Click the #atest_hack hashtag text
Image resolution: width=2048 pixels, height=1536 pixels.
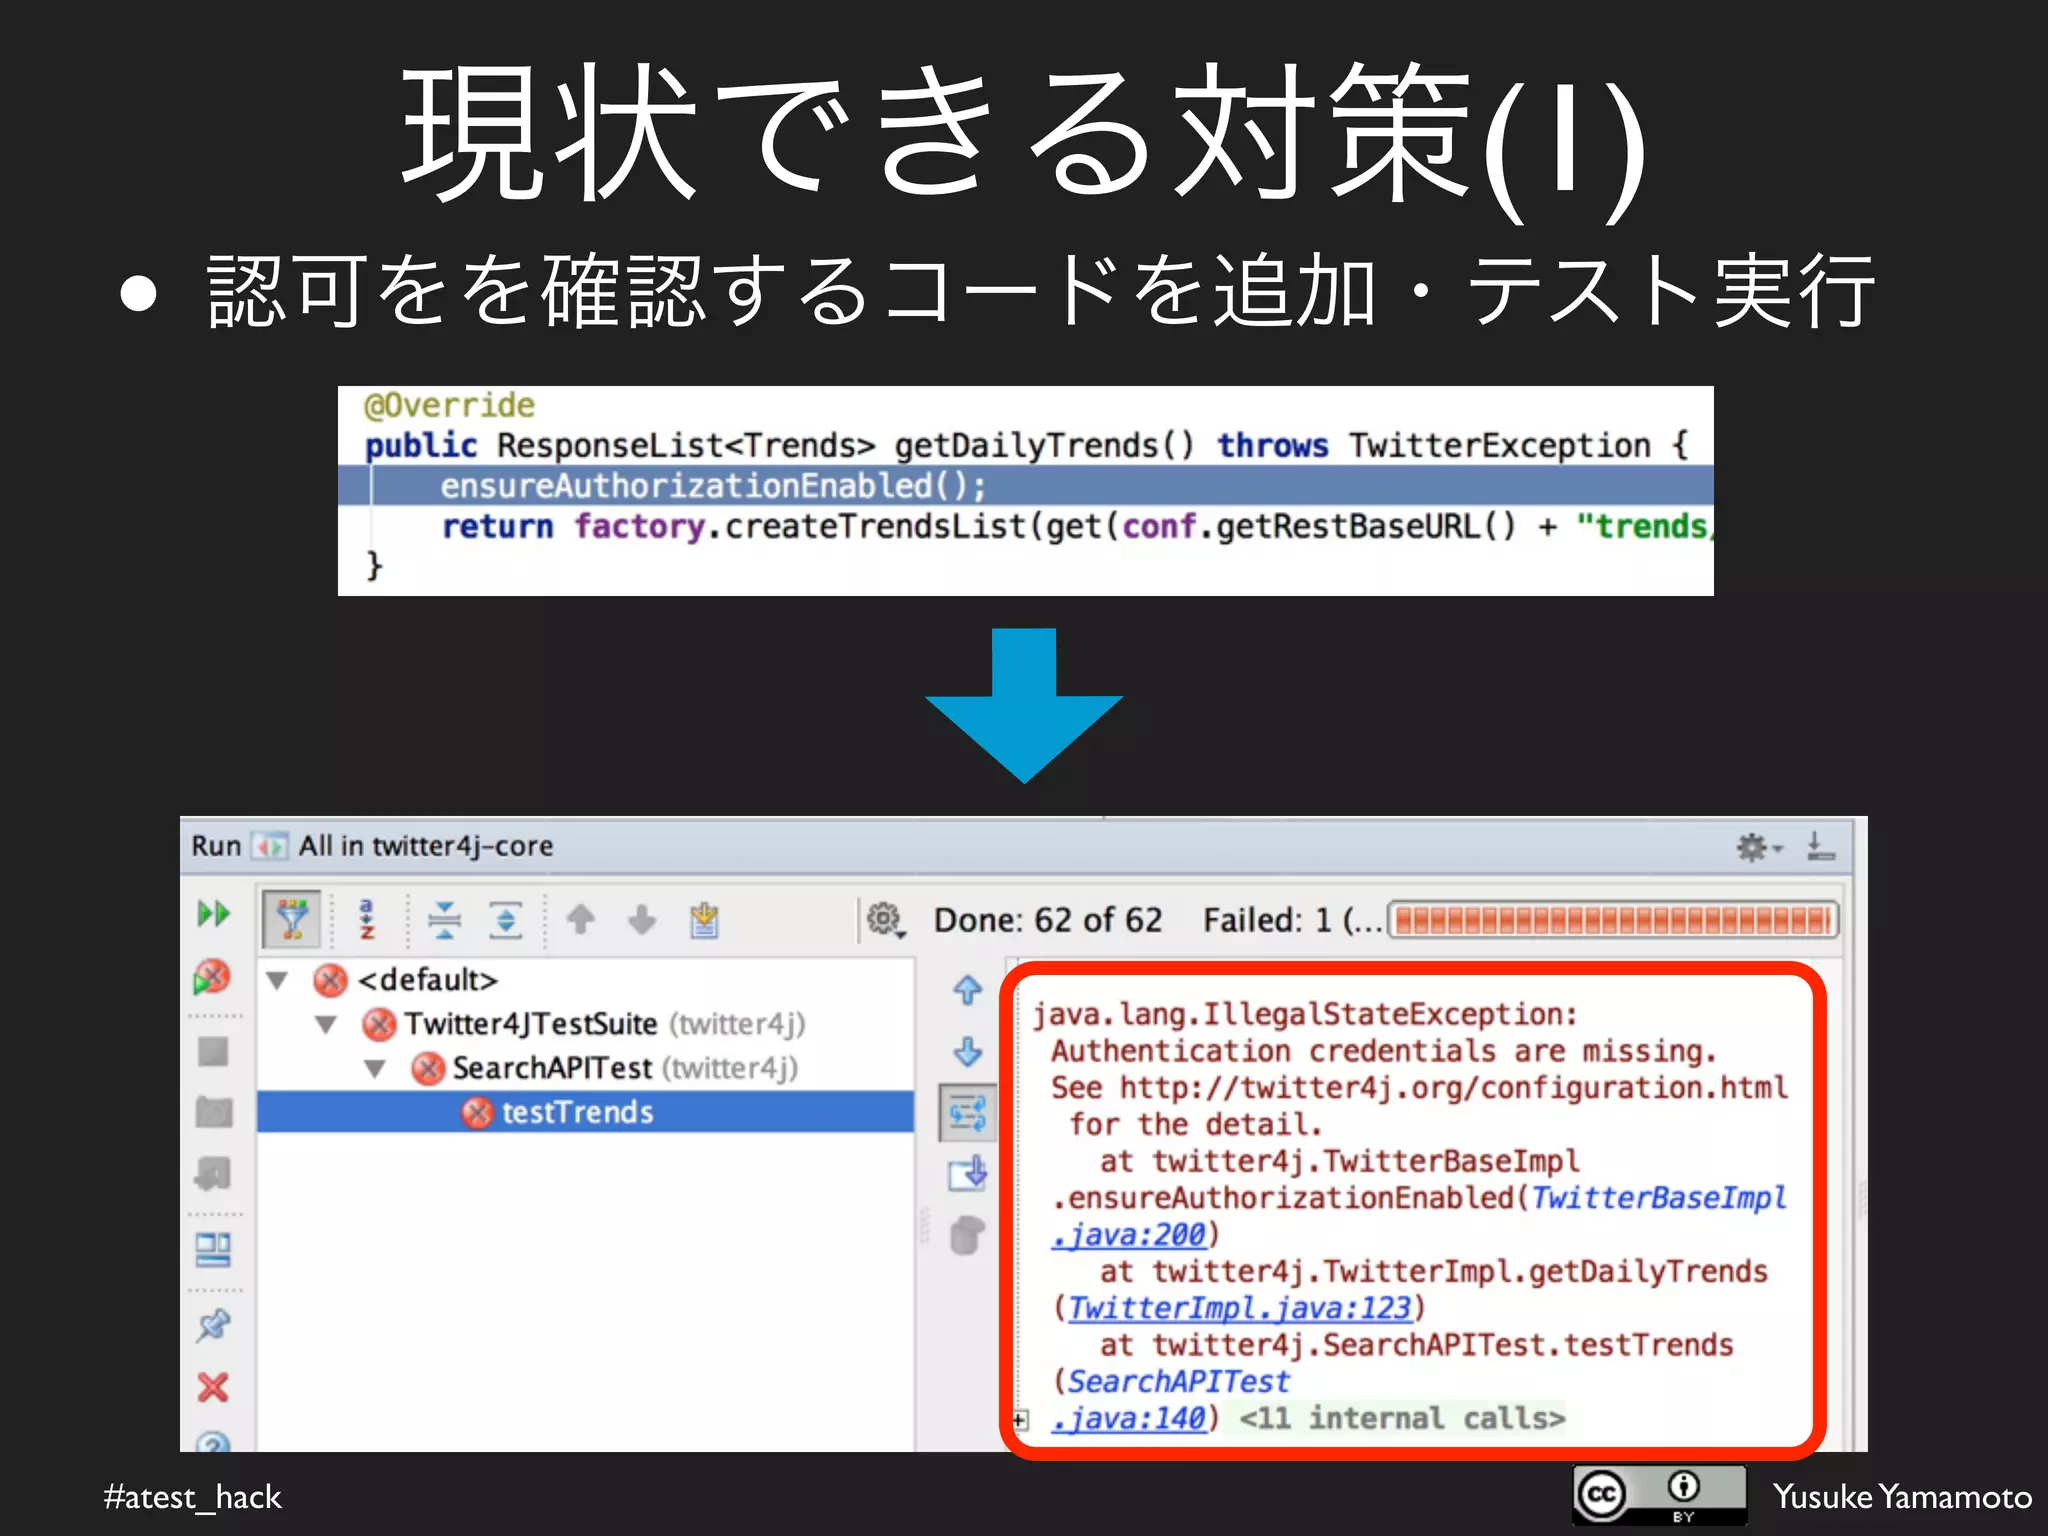pyautogui.click(x=192, y=1497)
